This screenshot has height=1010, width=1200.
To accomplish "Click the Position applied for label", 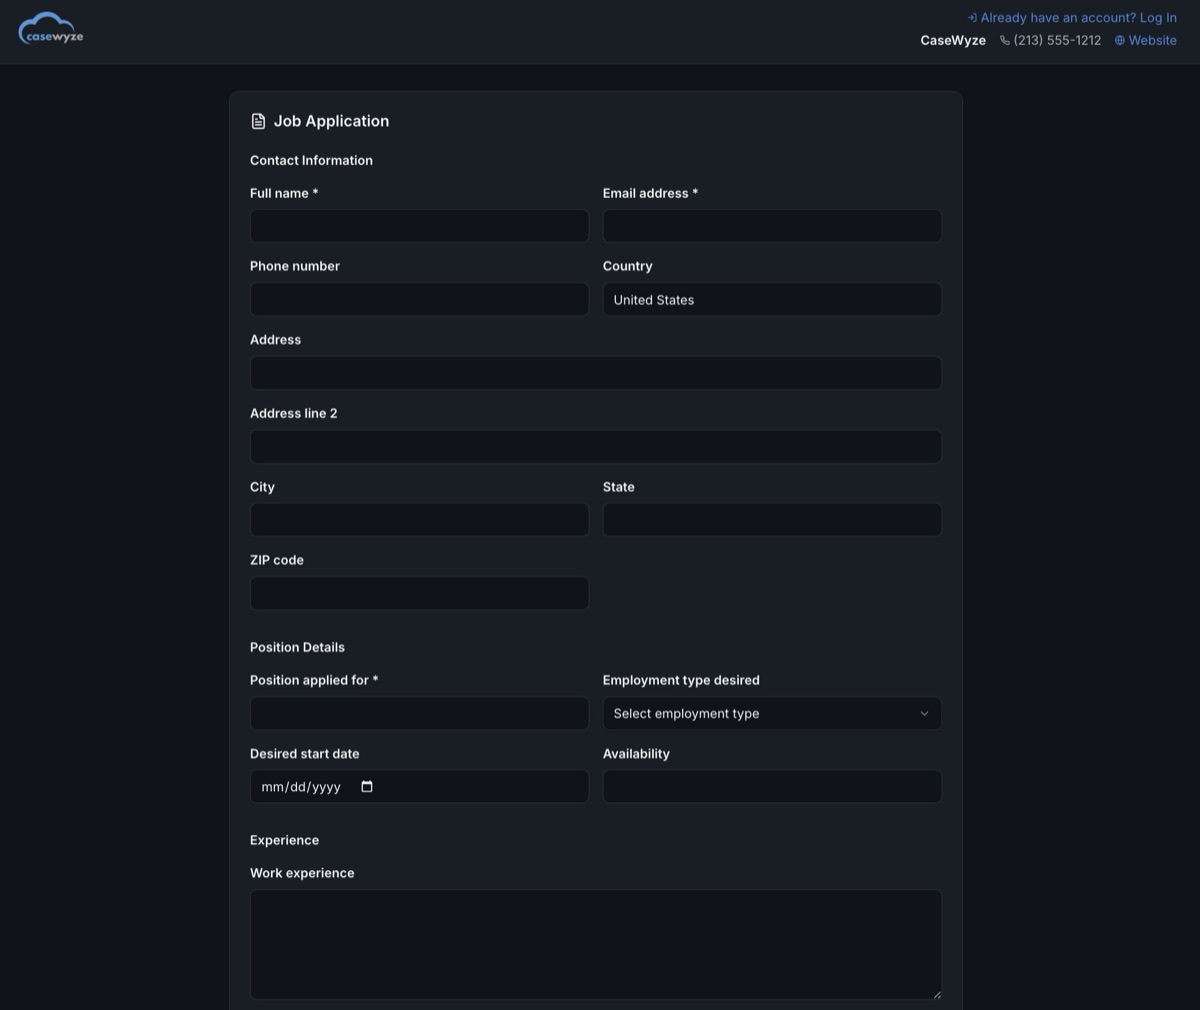I will 314,680.
